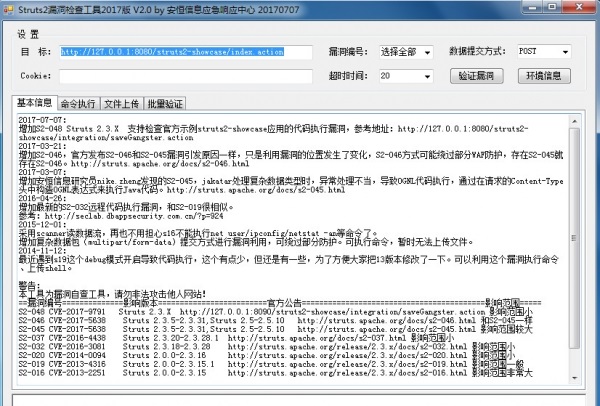
Task: Click the 2017-03-07: changelog date line
Action: (42, 172)
